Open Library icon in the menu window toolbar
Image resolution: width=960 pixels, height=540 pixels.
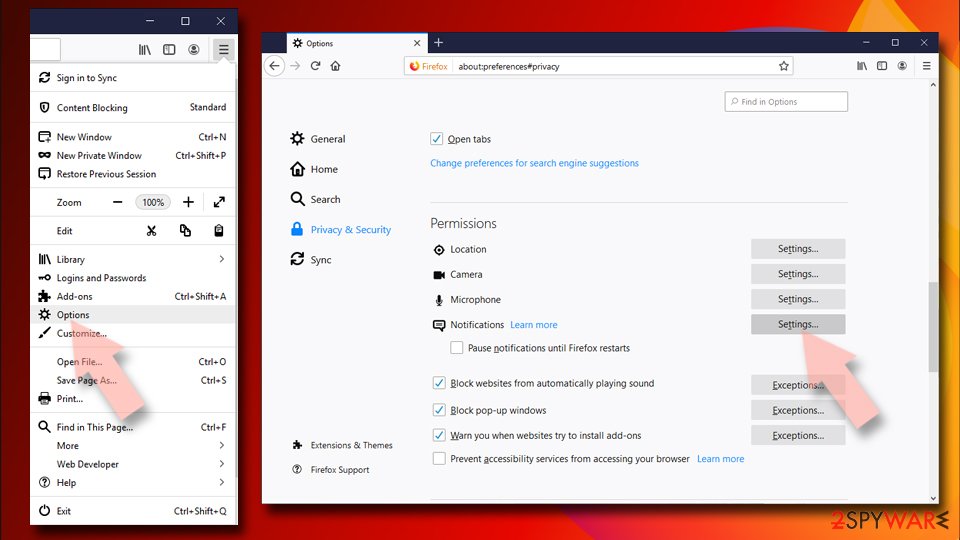coord(144,50)
